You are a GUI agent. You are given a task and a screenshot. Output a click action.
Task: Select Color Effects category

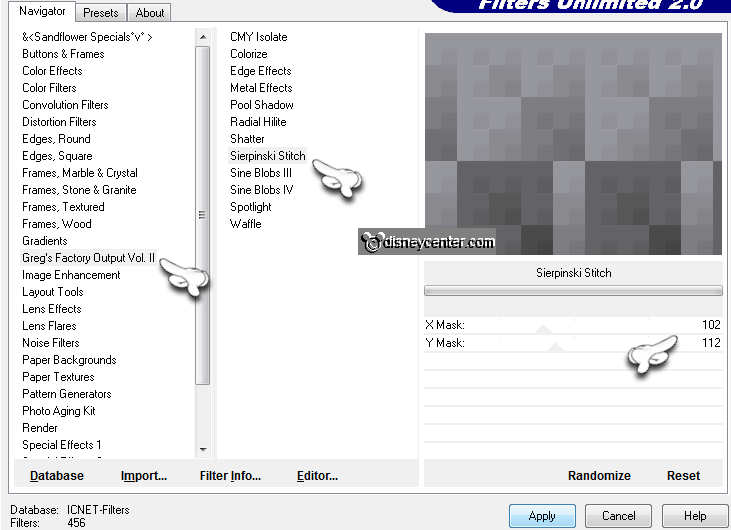52,71
